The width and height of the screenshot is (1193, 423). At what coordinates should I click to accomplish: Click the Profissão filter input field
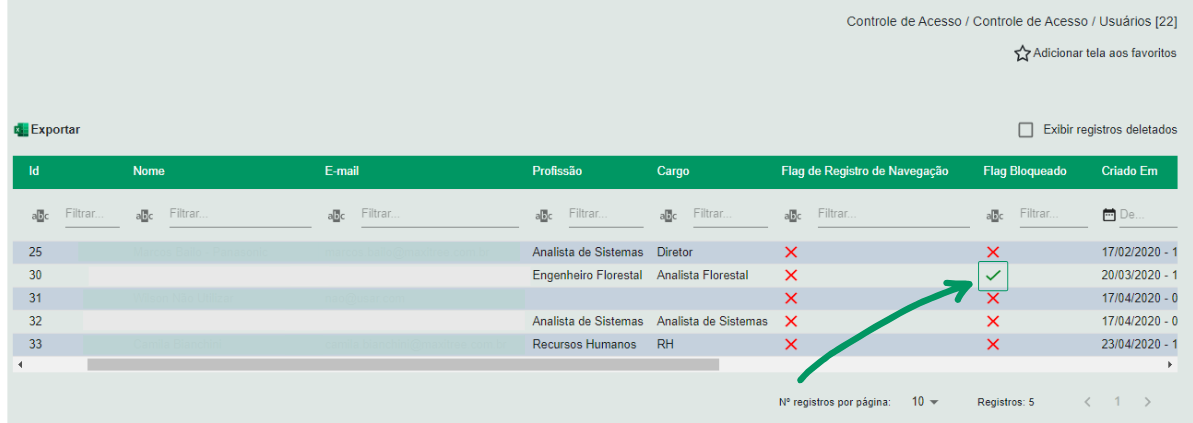coord(605,214)
